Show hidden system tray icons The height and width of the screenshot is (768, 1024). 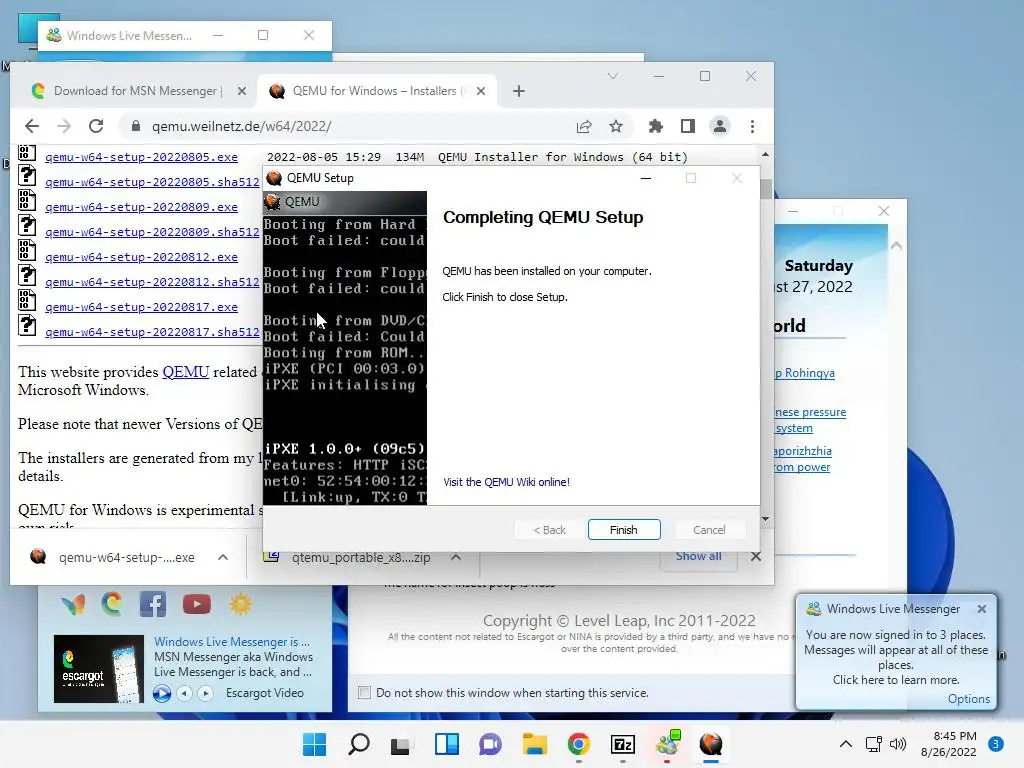click(846, 744)
